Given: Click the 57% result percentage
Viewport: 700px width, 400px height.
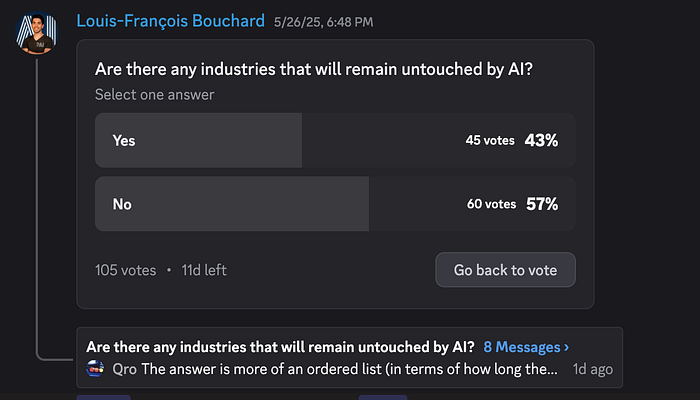Looking at the screenshot, I should (541, 204).
